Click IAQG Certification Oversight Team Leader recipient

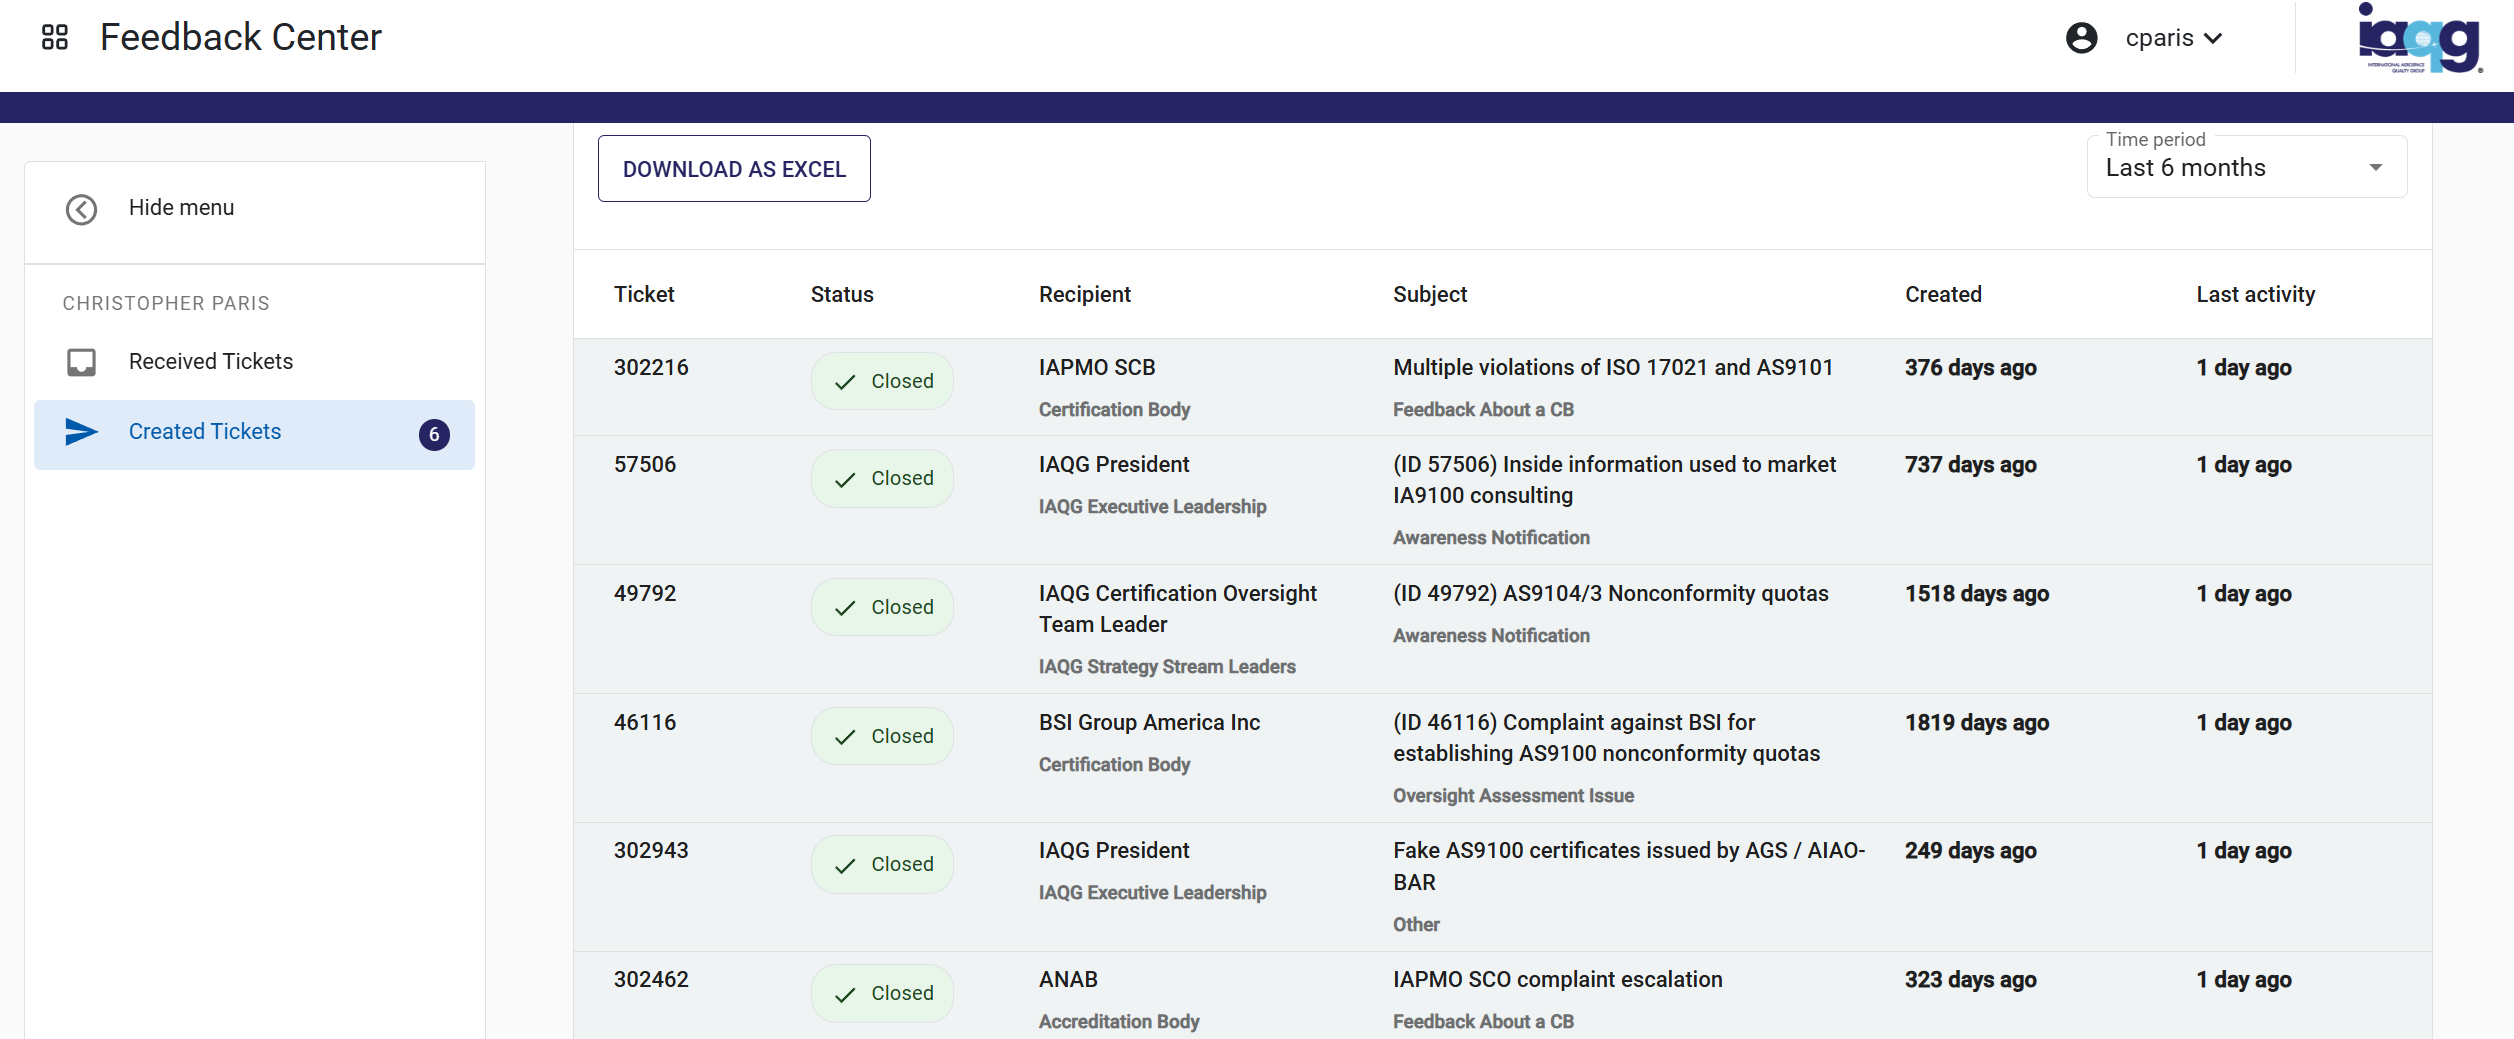click(x=1178, y=608)
